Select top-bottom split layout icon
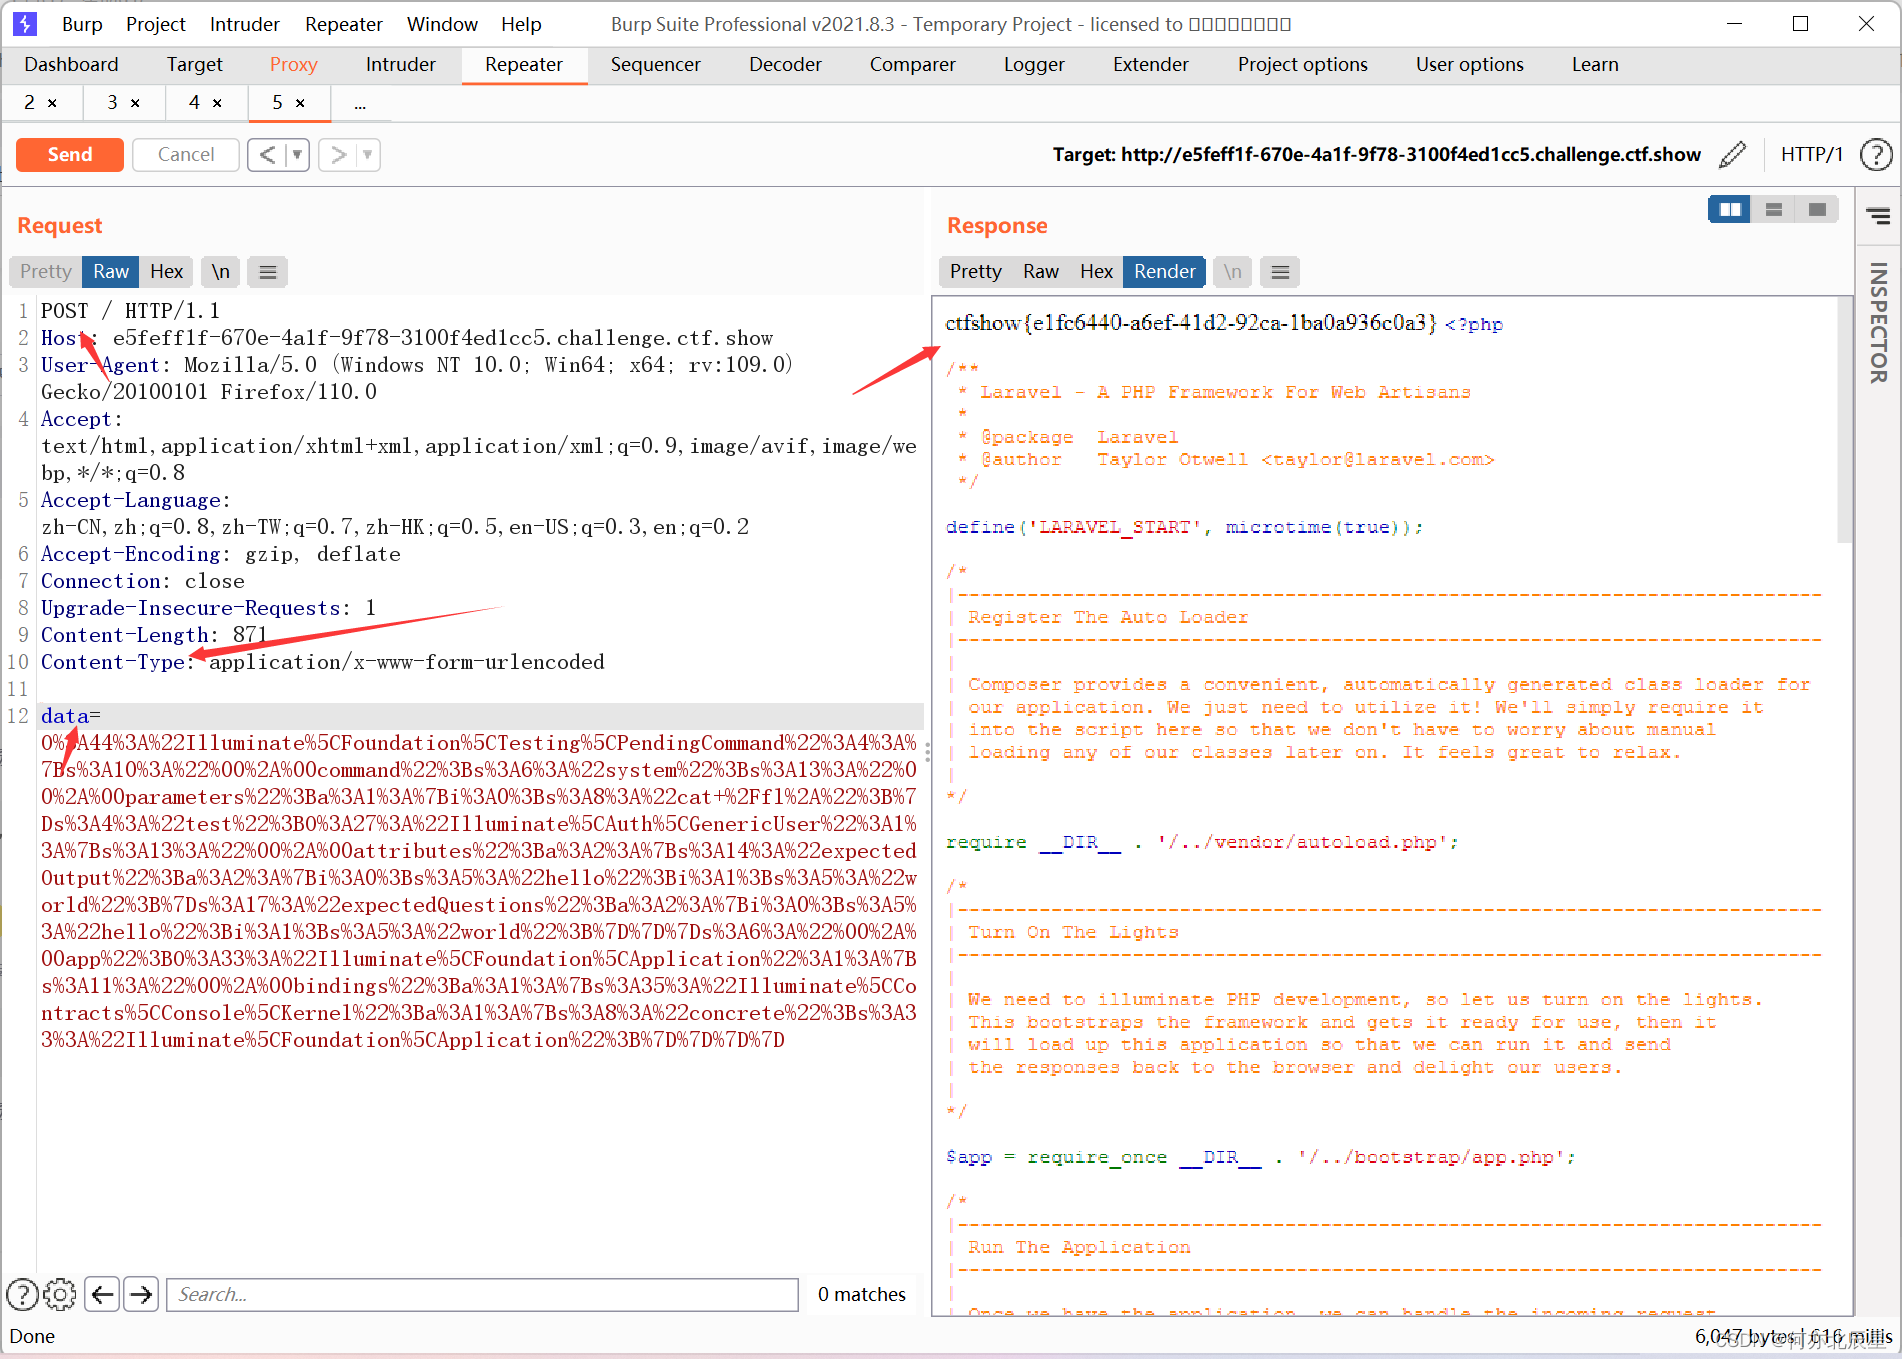Screen dimensions: 1902x1359 tap(1774, 209)
